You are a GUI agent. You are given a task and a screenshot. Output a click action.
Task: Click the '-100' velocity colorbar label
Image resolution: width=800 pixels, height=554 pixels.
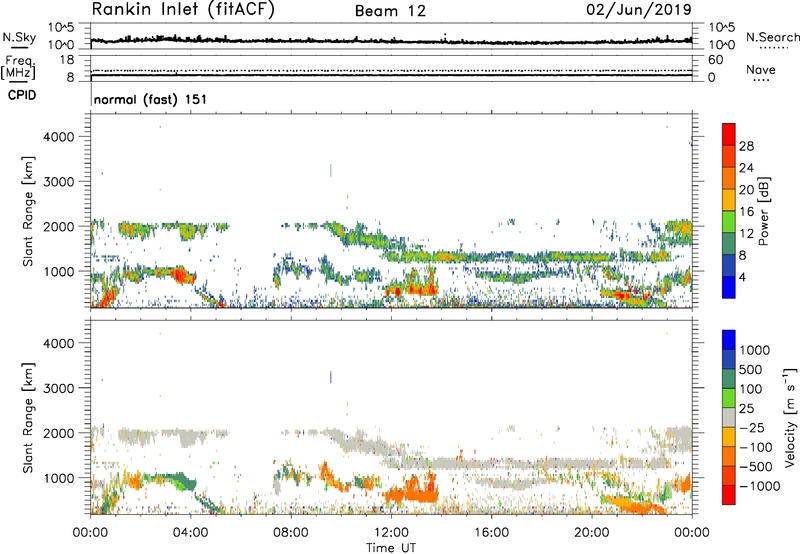pos(755,447)
